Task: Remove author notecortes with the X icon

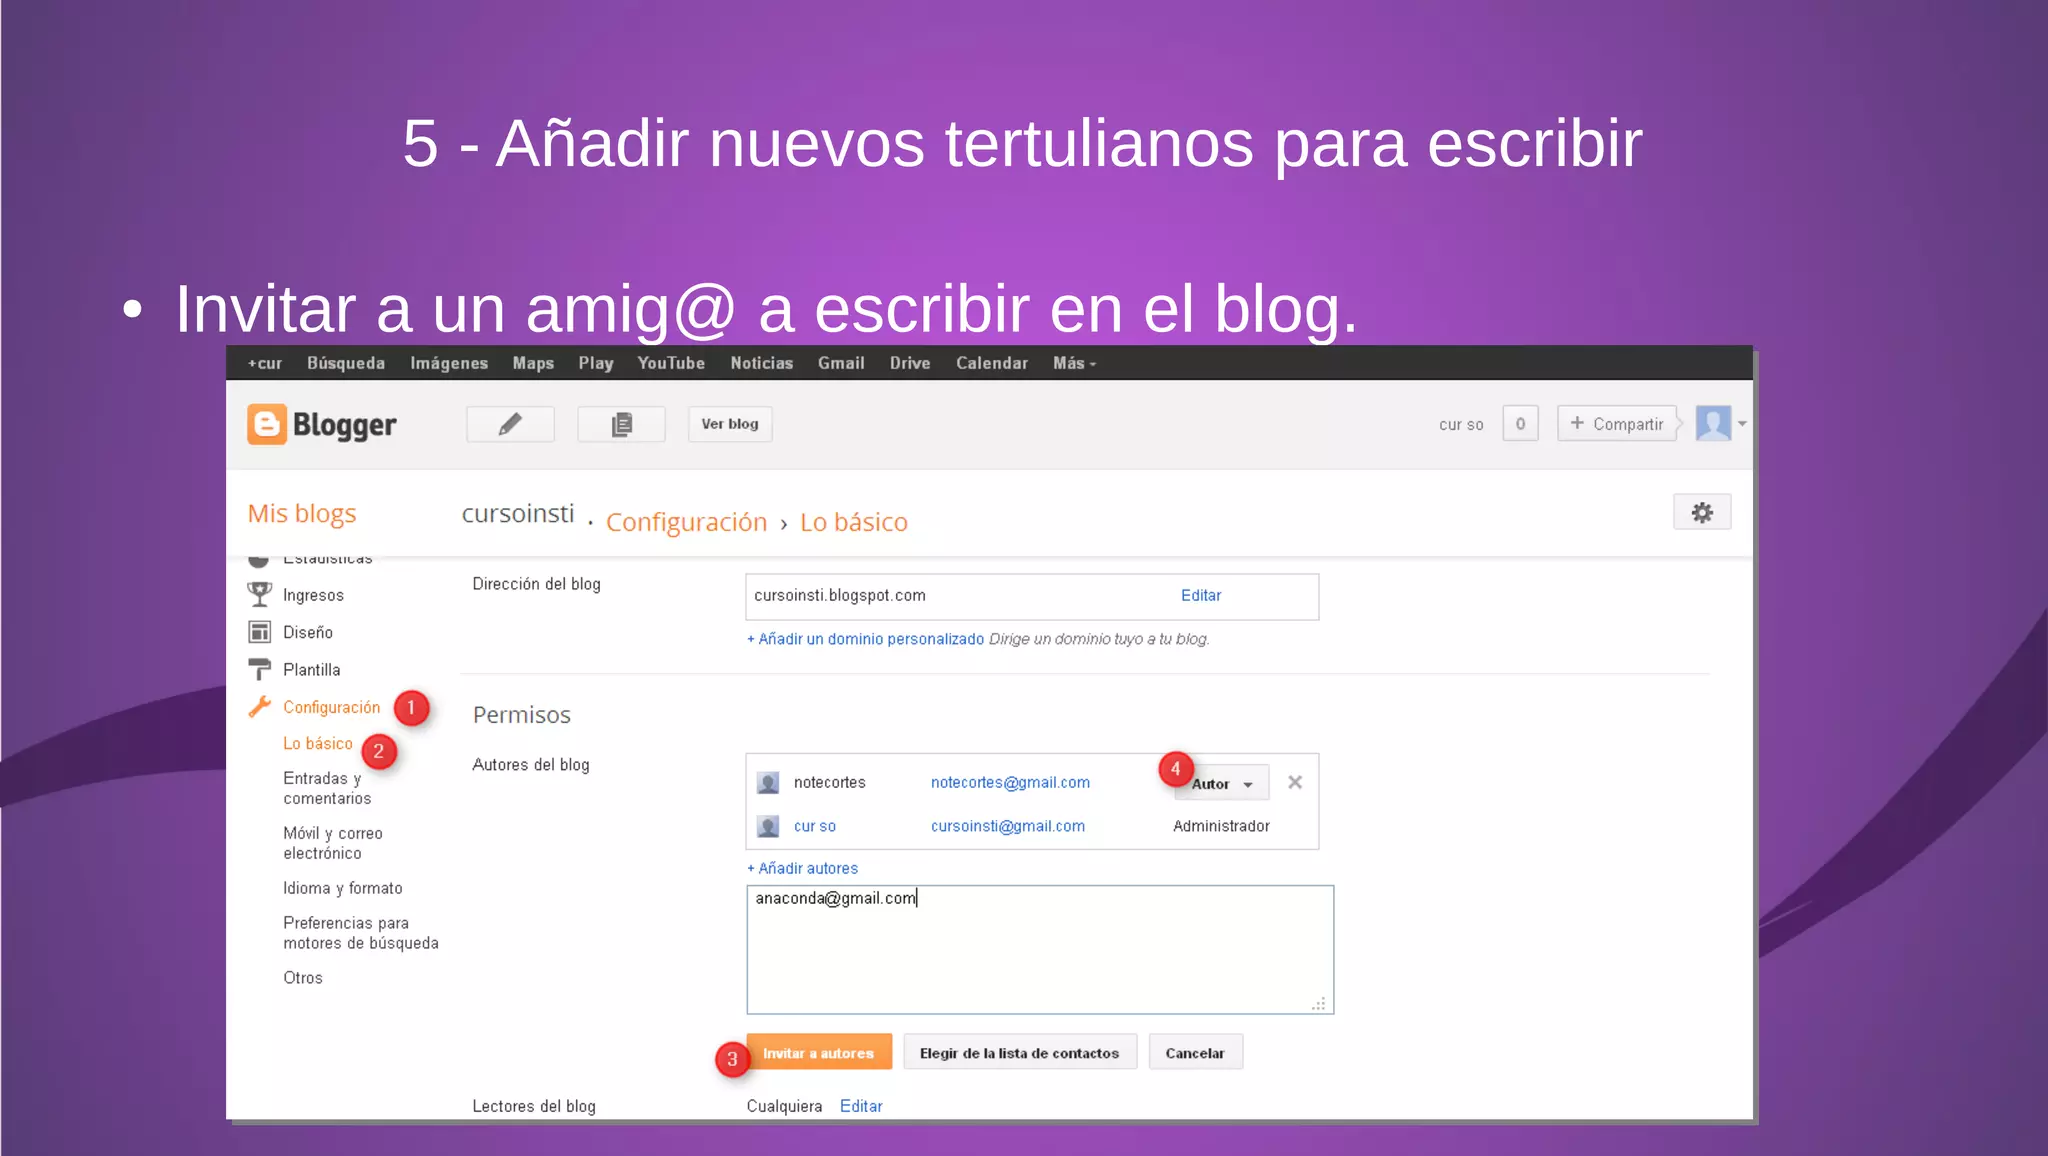Action: pos(1295,782)
